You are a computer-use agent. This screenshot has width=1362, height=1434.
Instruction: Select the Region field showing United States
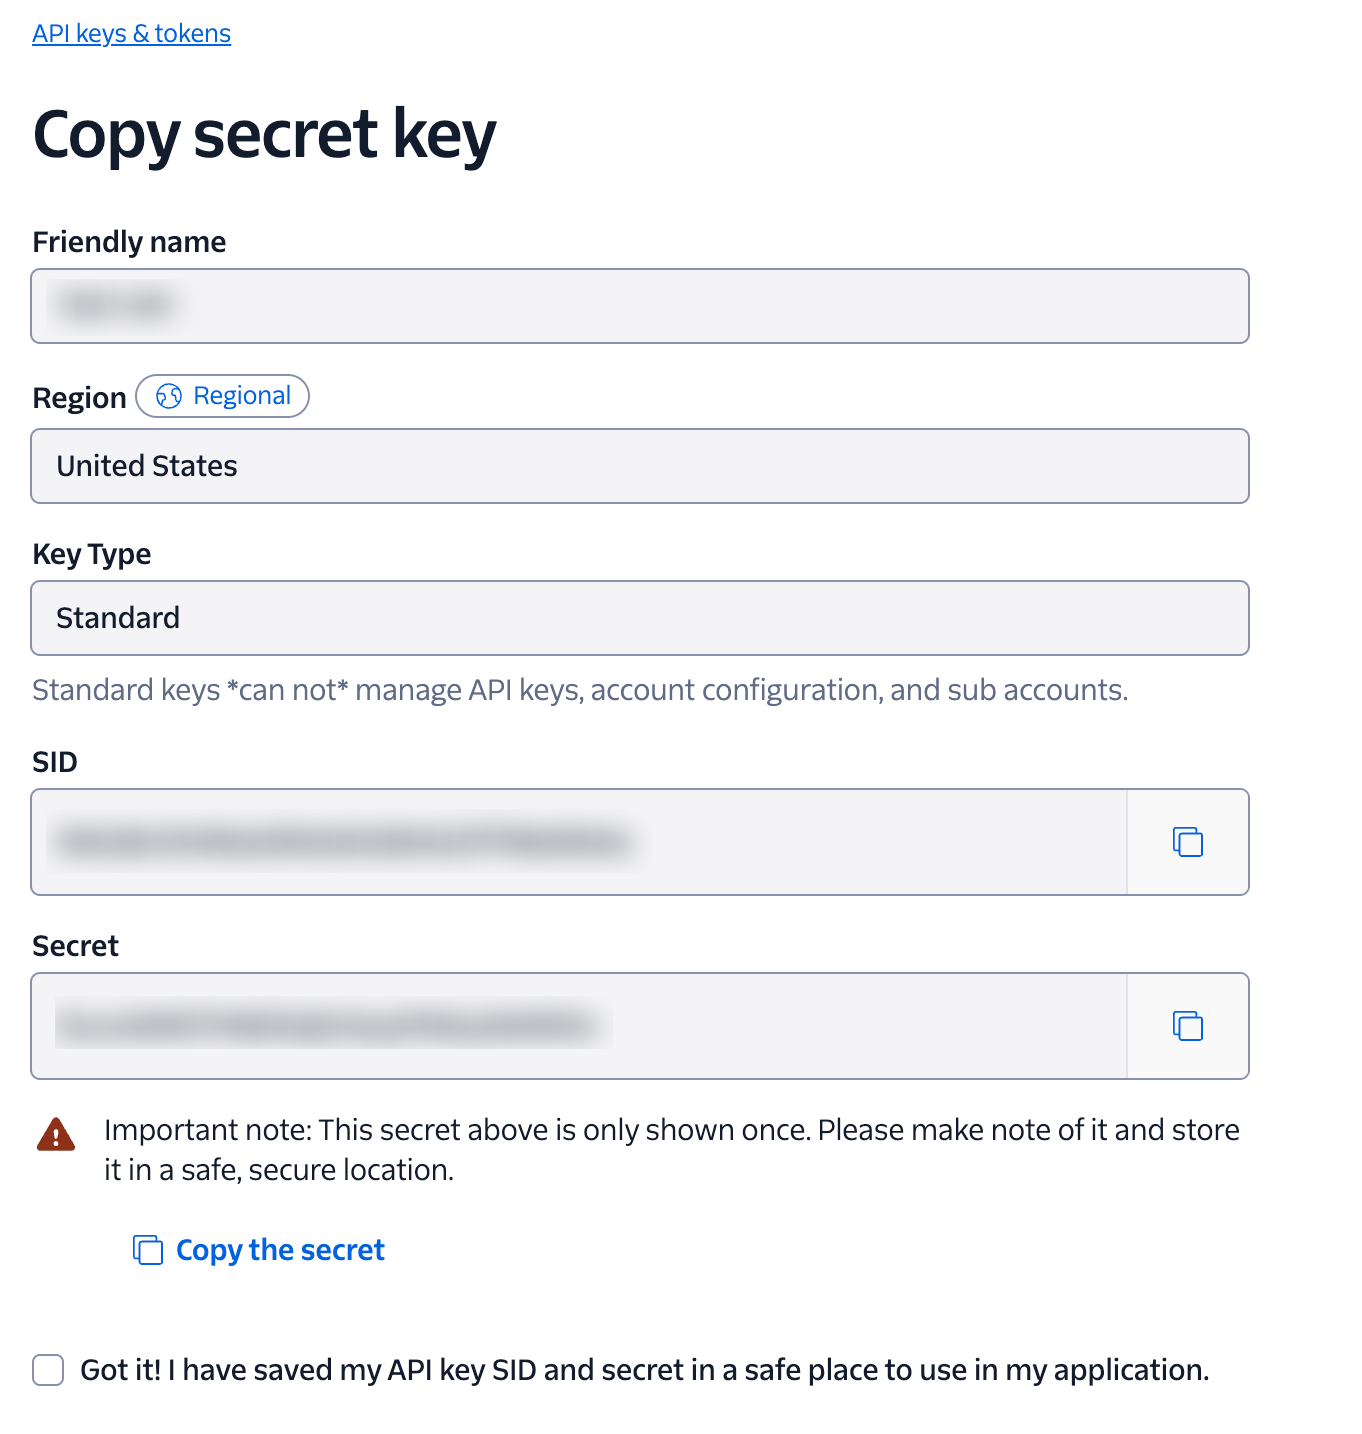640,466
